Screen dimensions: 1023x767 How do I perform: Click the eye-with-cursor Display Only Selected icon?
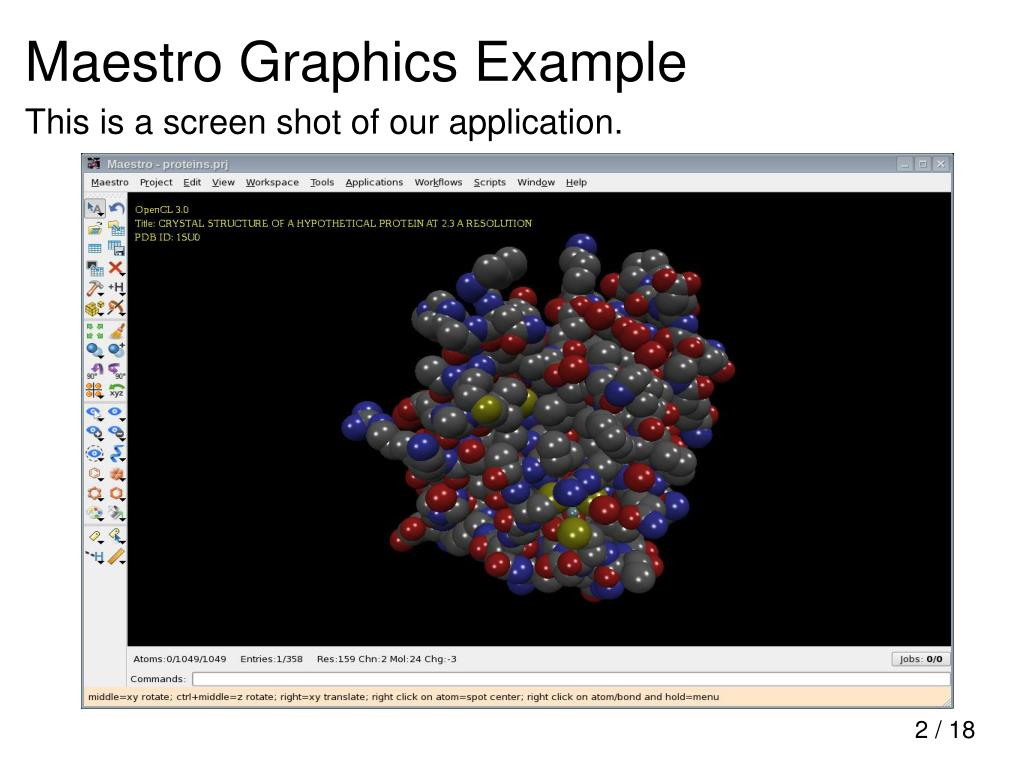pos(95,413)
